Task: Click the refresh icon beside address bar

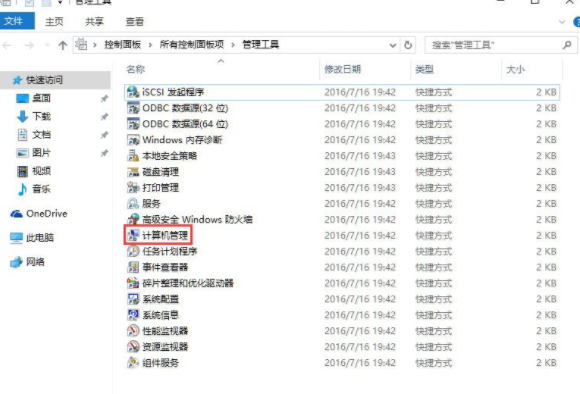Action: coord(408,45)
